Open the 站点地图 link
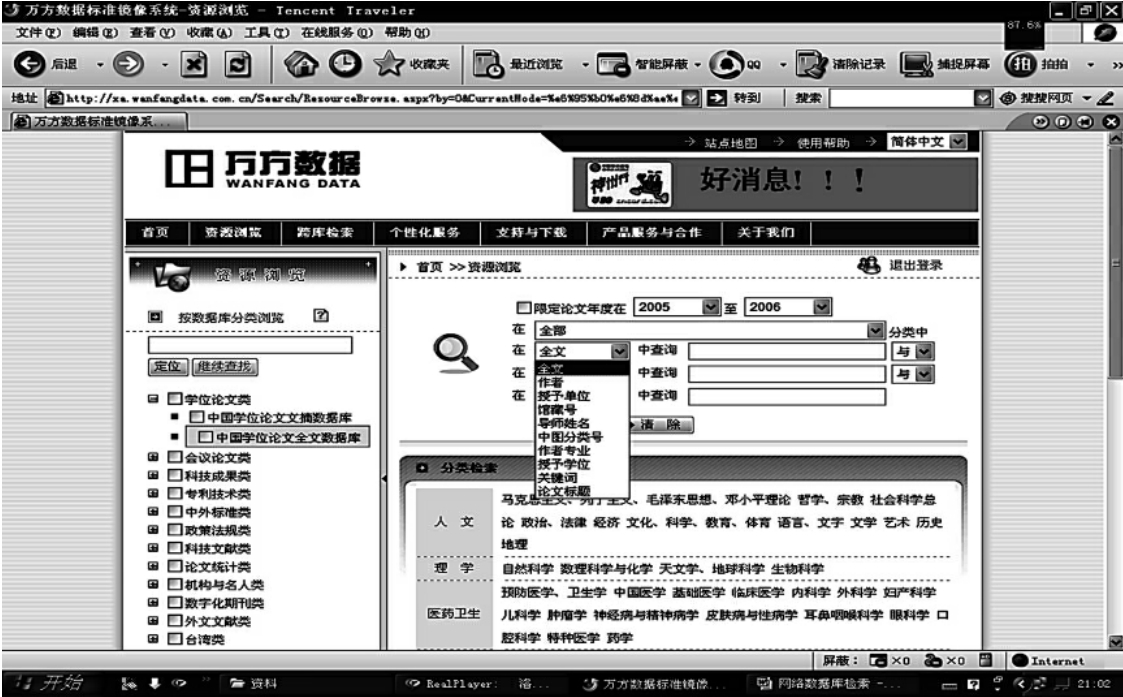This screenshot has height=697, width=1123. [x=730, y=143]
